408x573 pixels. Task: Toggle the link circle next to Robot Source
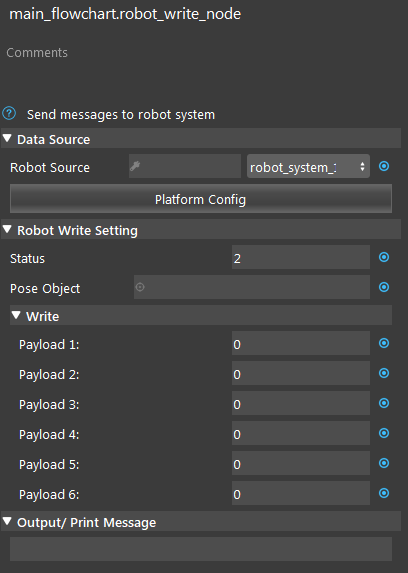pos(384,166)
